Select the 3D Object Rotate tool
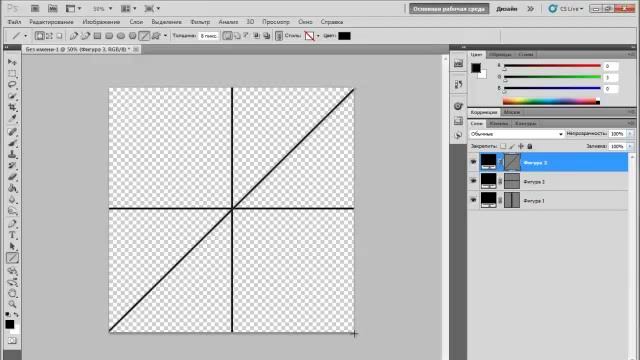640x360 pixels. click(12, 271)
